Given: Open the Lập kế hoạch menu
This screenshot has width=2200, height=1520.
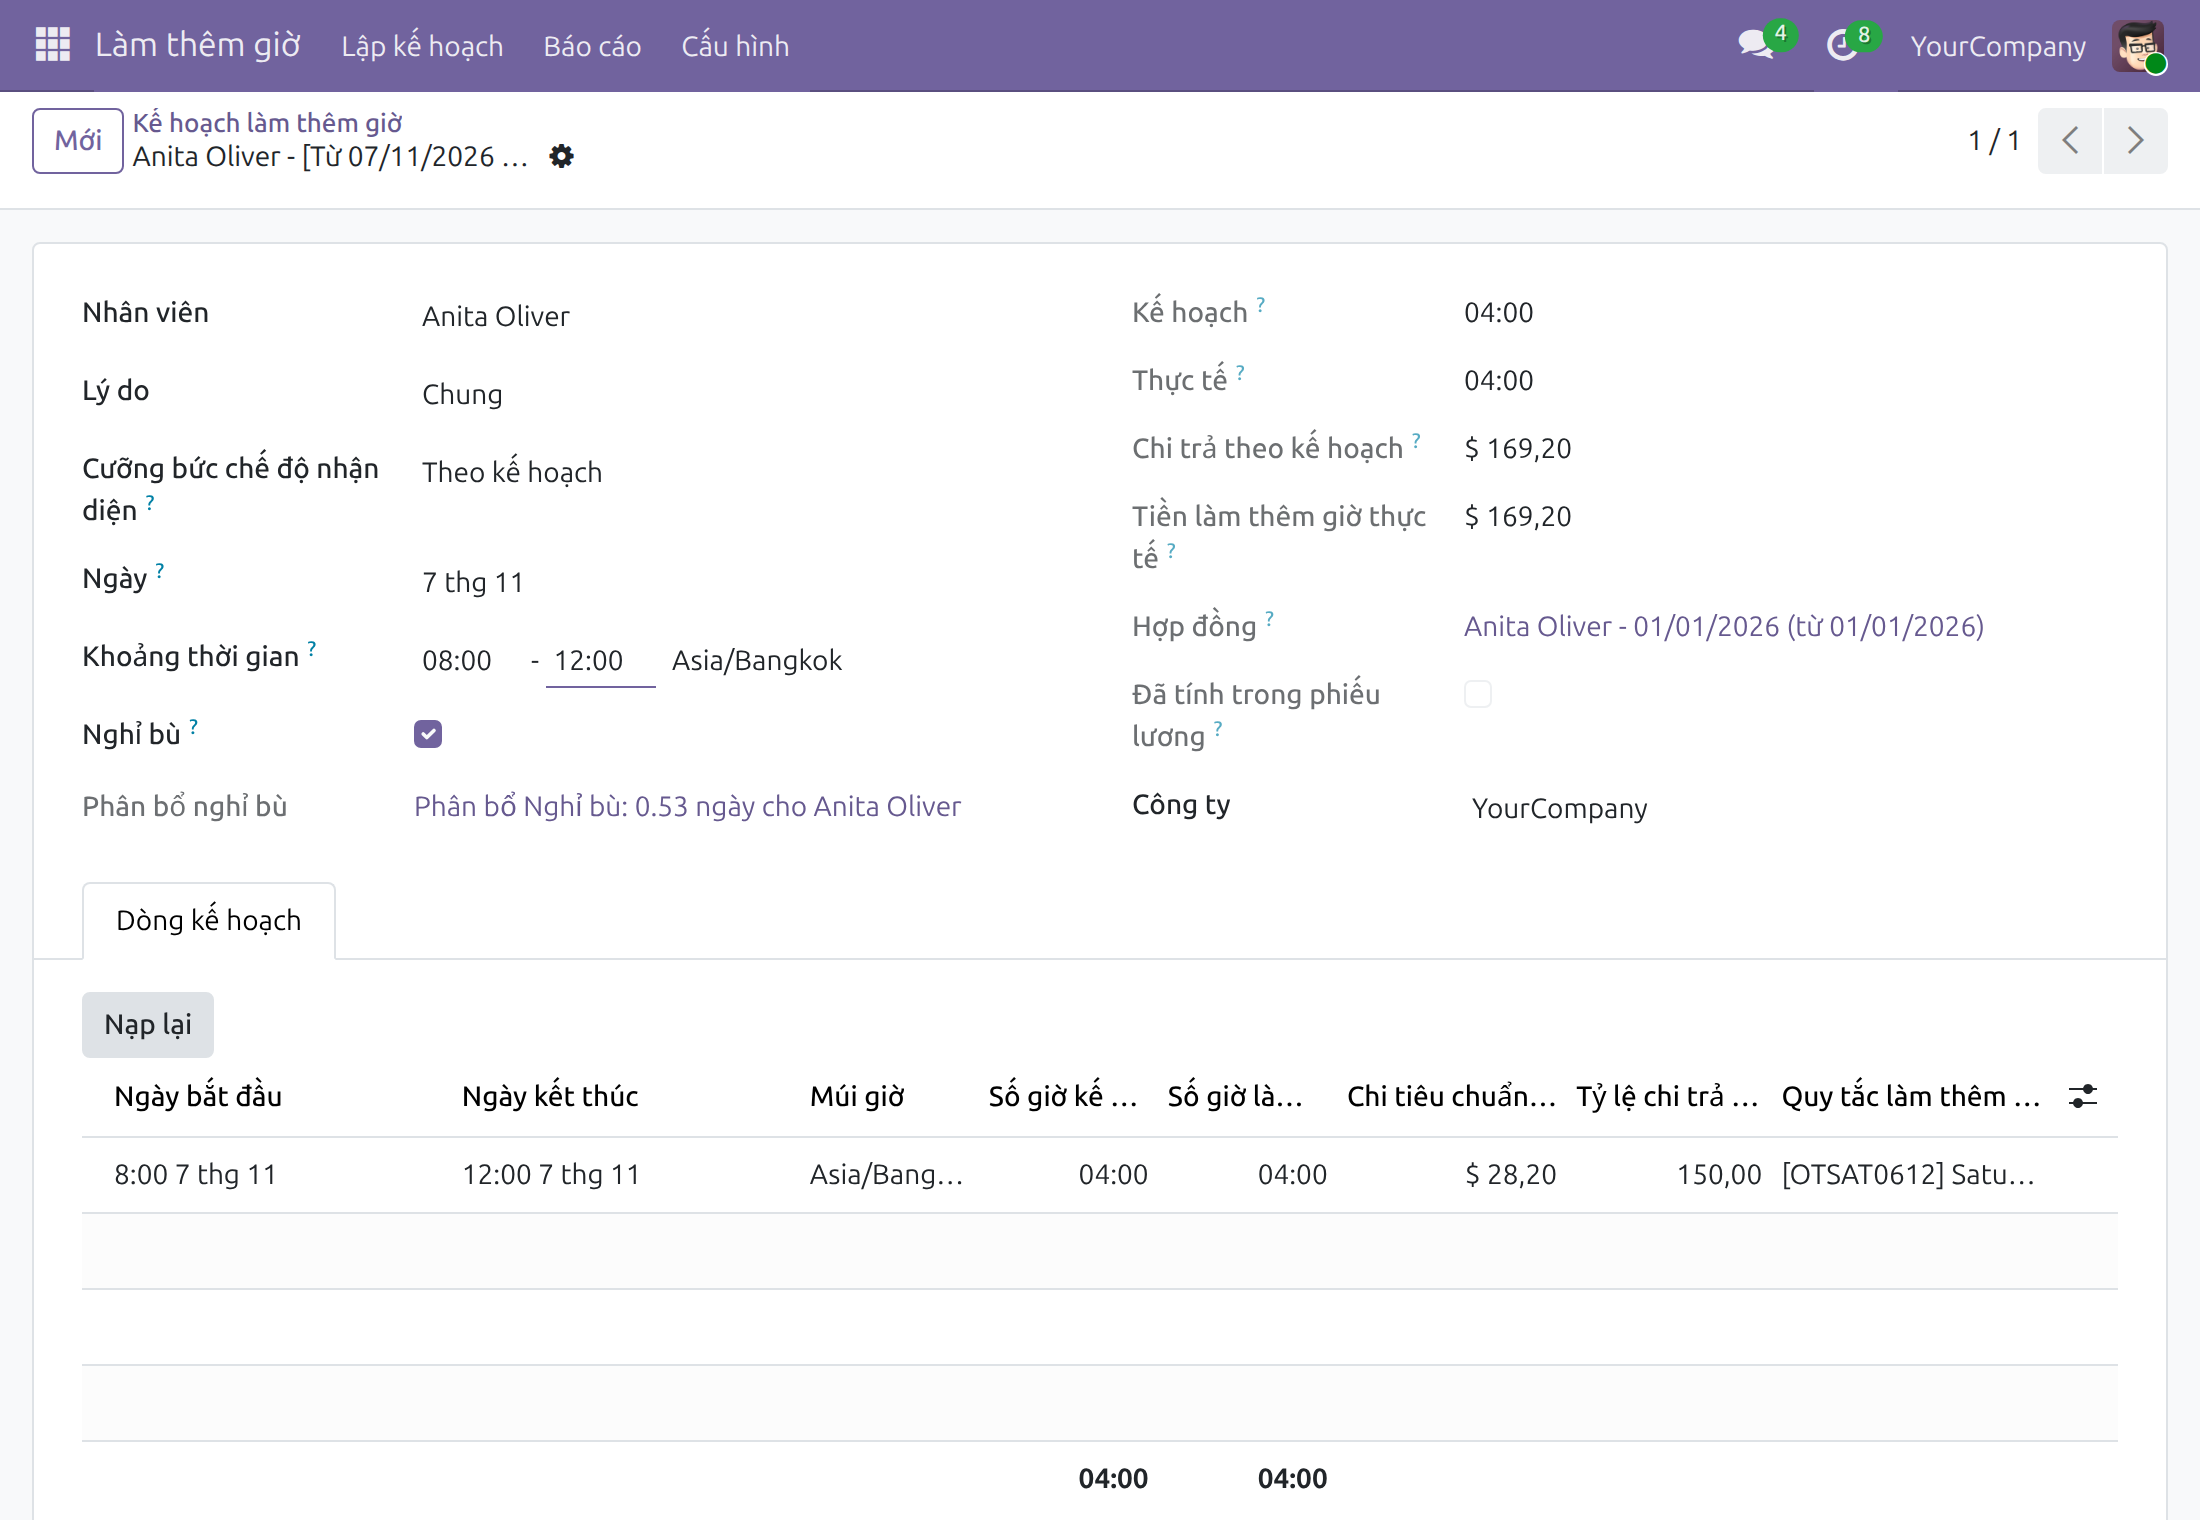Looking at the screenshot, I should pyautogui.click(x=422, y=46).
